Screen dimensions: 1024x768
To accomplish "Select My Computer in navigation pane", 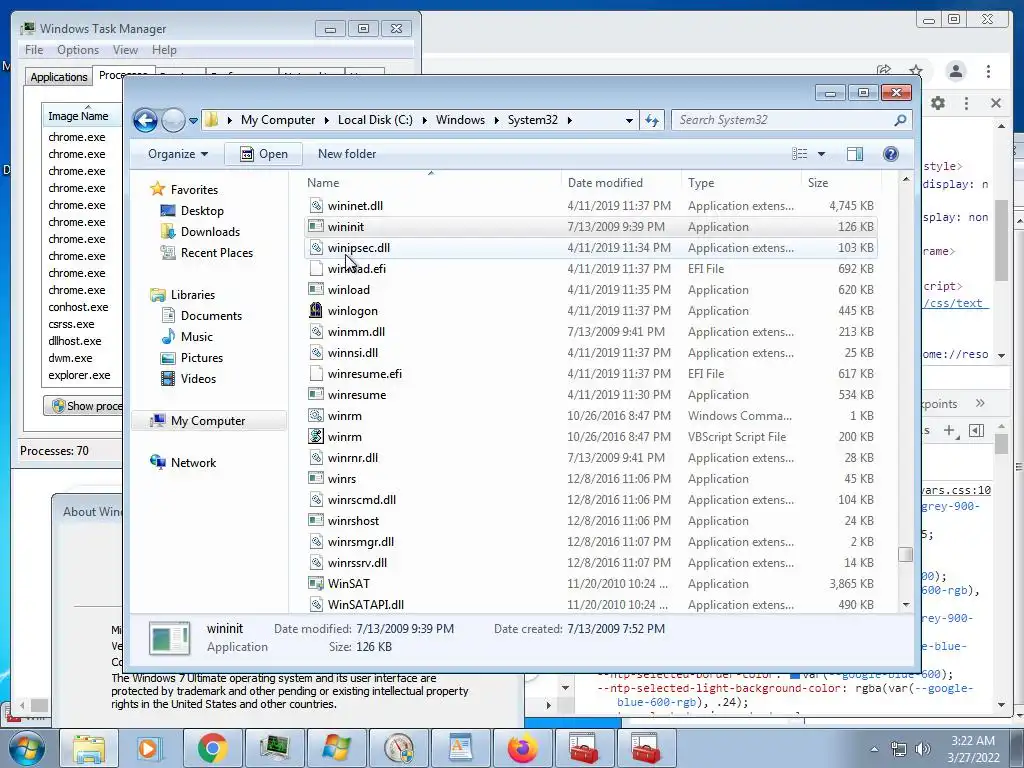I will click(208, 421).
